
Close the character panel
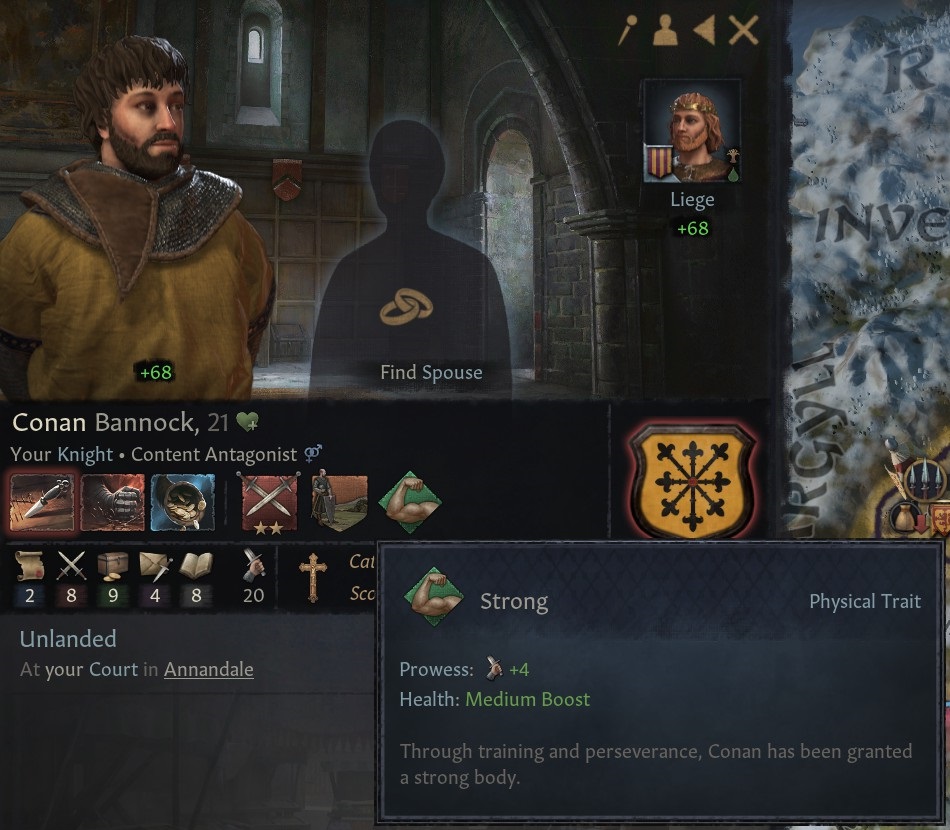(743, 30)
